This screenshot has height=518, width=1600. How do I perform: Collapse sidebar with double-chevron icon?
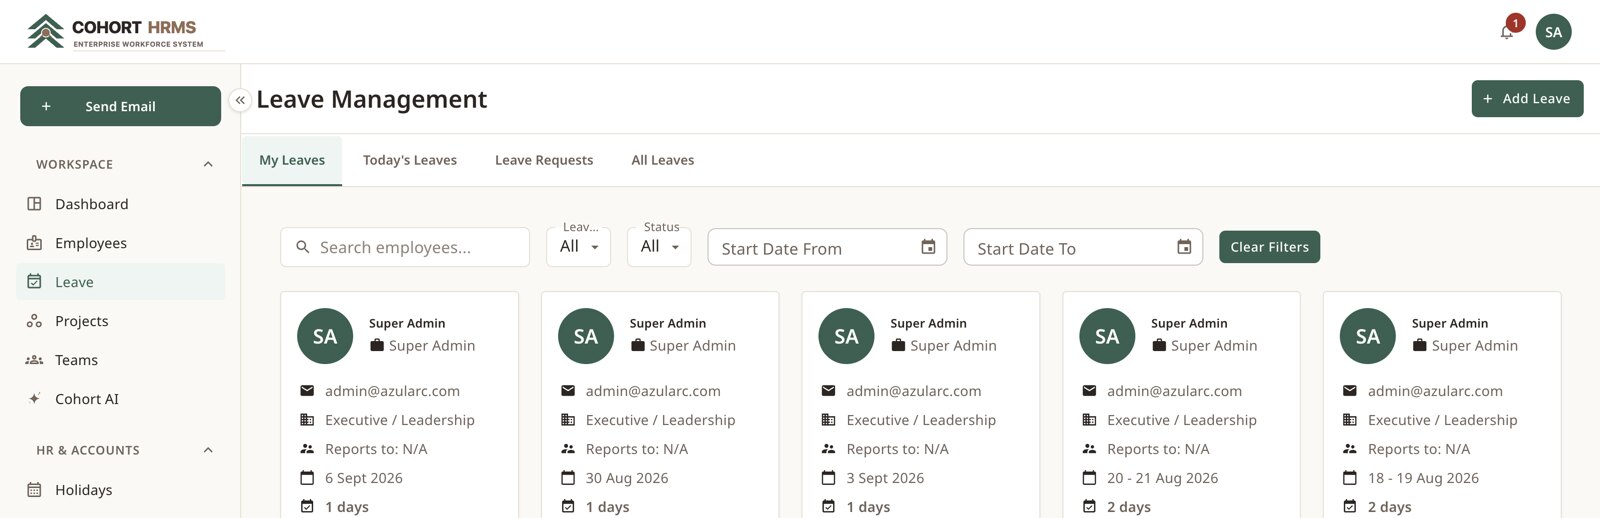[240, 100]
